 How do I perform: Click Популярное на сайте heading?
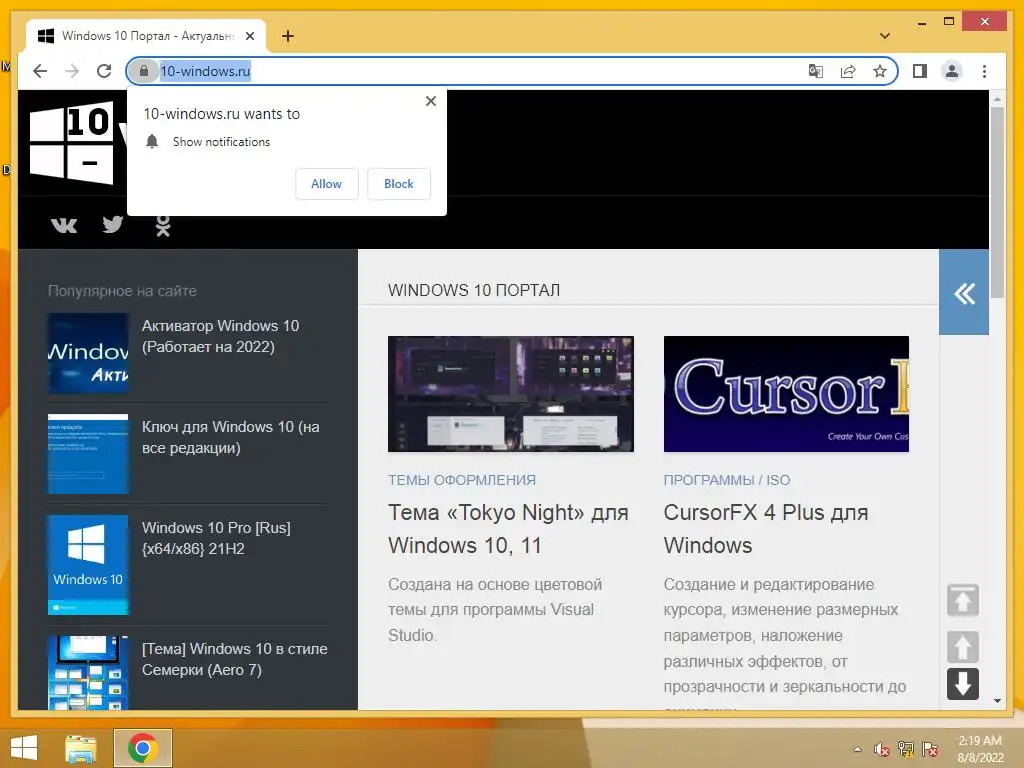(122, 291)
